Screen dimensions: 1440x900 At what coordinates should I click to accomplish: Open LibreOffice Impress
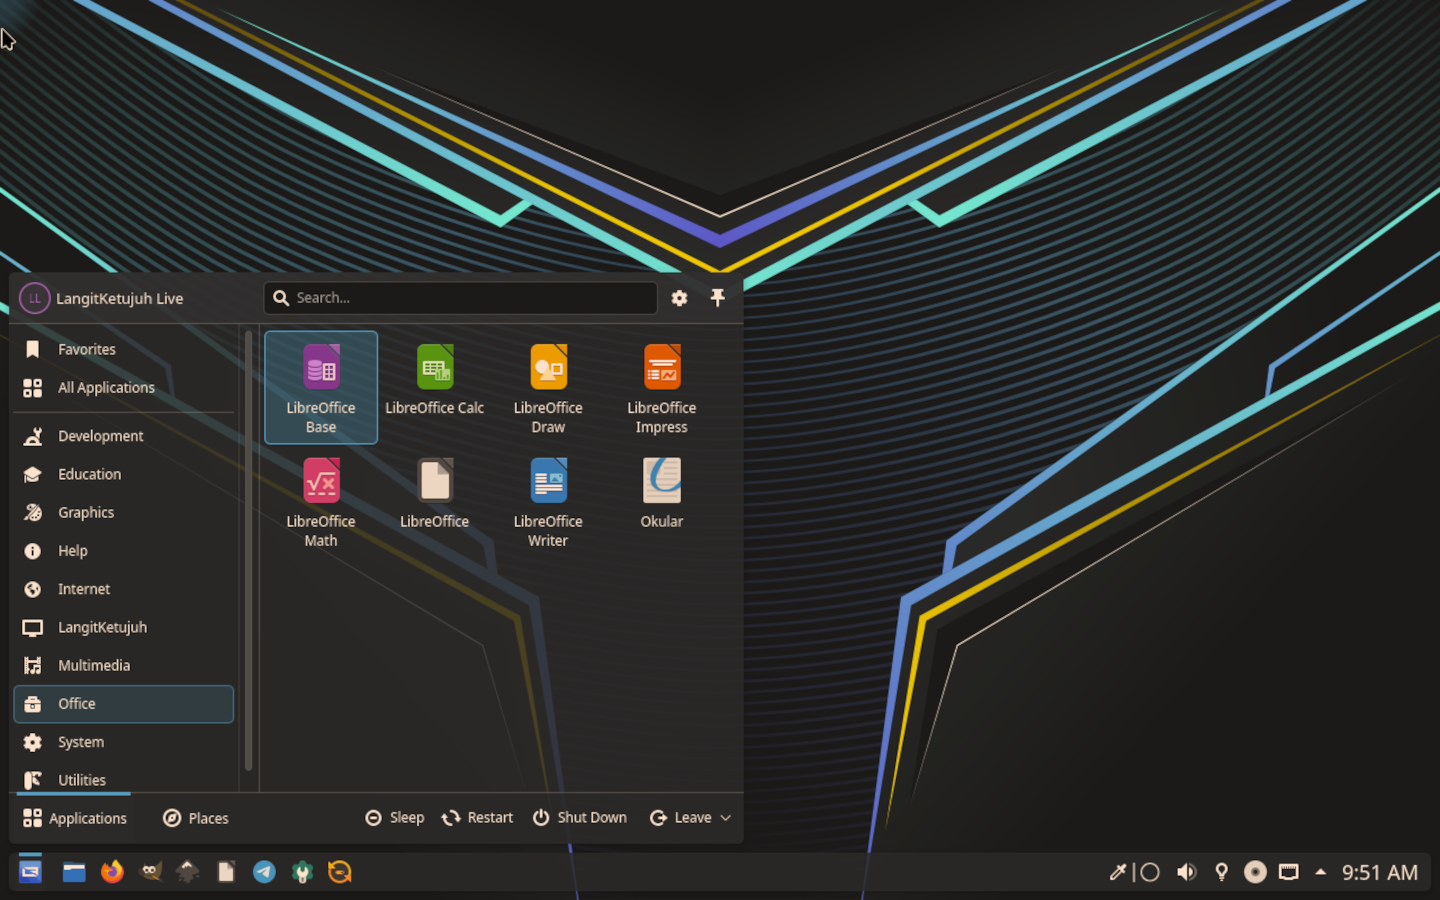(x=661, y=385)
